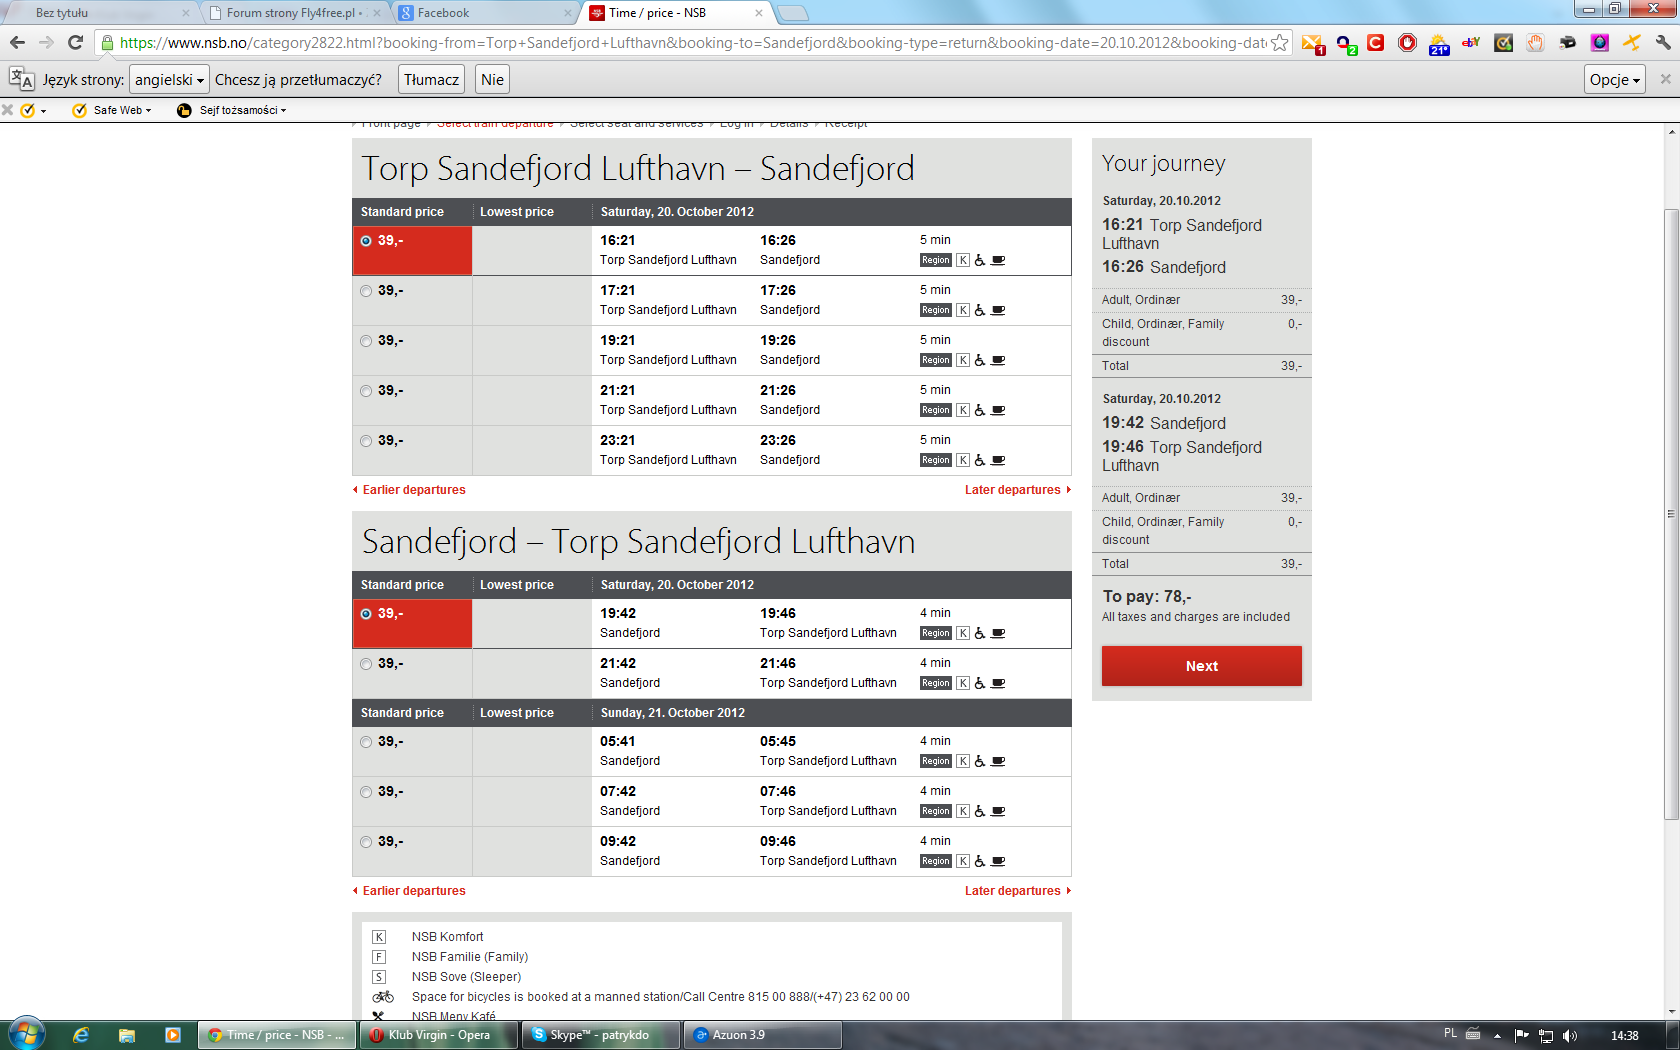The width and height of the screenshot is (1680, 1050).
Task: Switch to the Forum strony Fly4free.pl tab
Action: point(295,13)
